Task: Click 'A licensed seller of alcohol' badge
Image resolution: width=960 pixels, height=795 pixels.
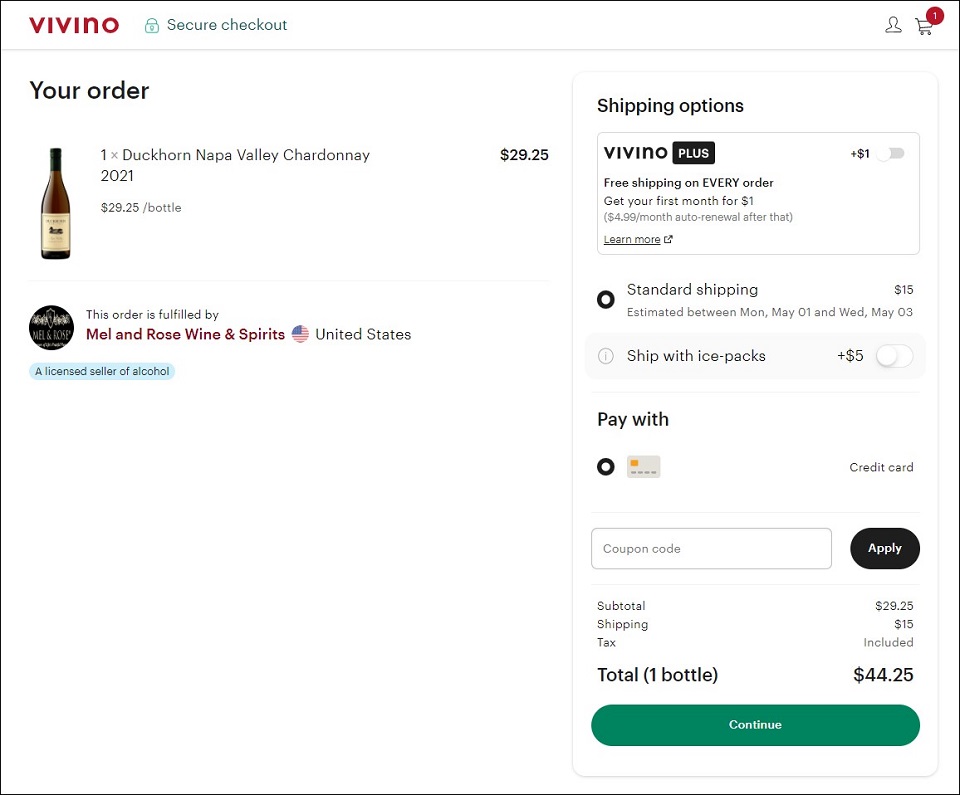Action: pos(102,371)
